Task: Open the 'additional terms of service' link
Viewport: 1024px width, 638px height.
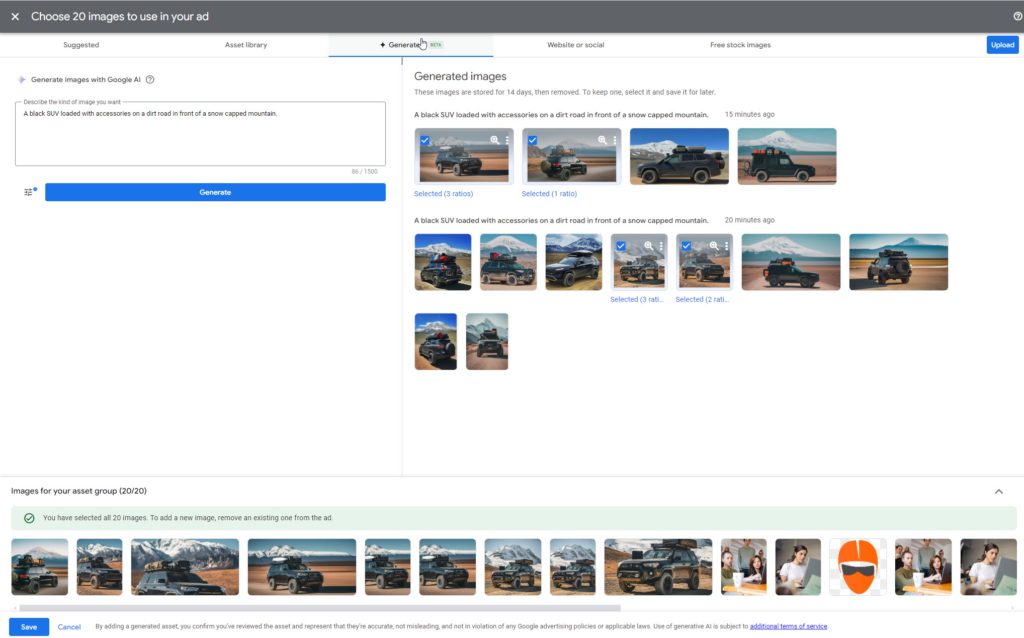Action: [788, 625]
